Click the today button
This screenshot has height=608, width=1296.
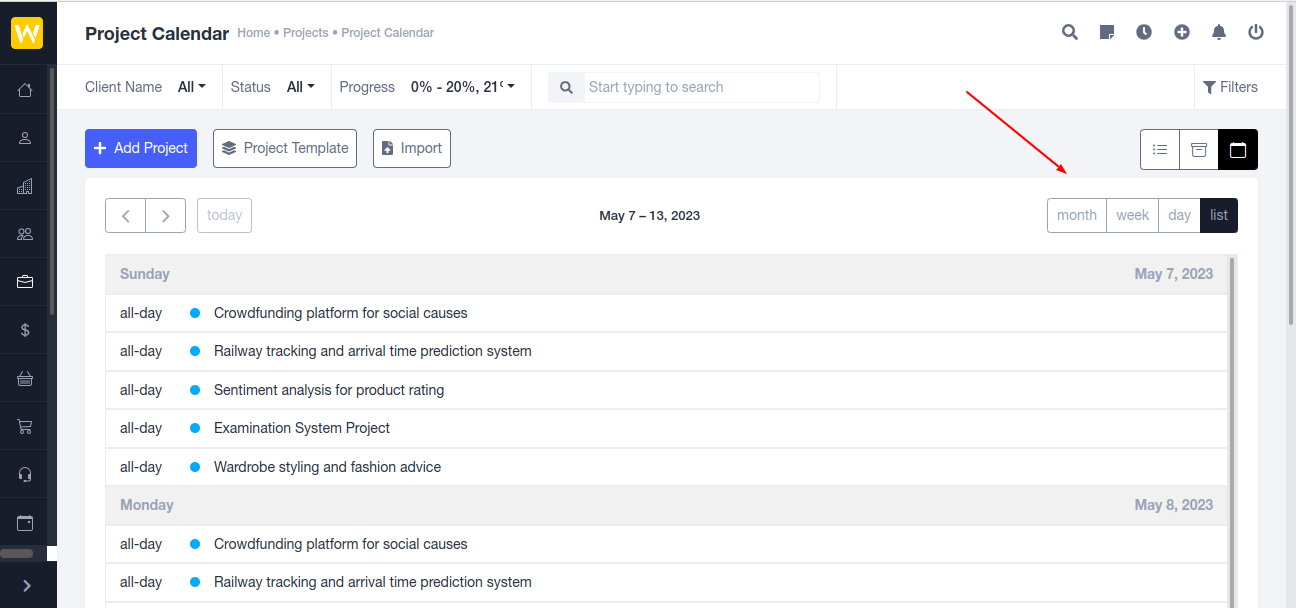[224, 215]
